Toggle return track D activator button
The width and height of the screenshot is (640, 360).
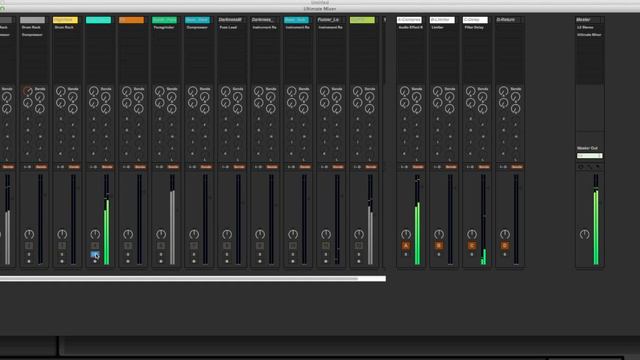coord(505,246)
